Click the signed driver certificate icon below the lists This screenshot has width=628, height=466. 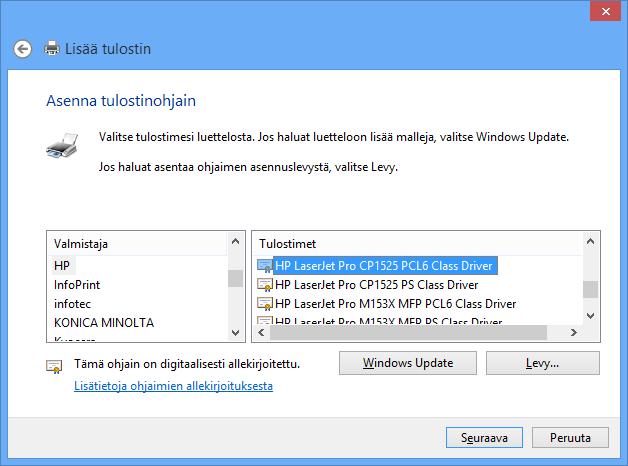(54, 366)
